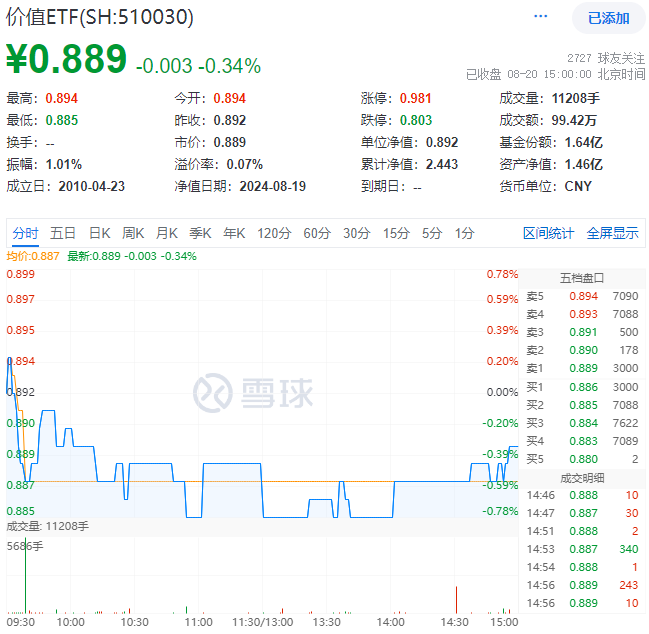Viewport: 649px width, 634px height.
Task: Click the 累计净值 2.443 value
Action: coord(442,164)
